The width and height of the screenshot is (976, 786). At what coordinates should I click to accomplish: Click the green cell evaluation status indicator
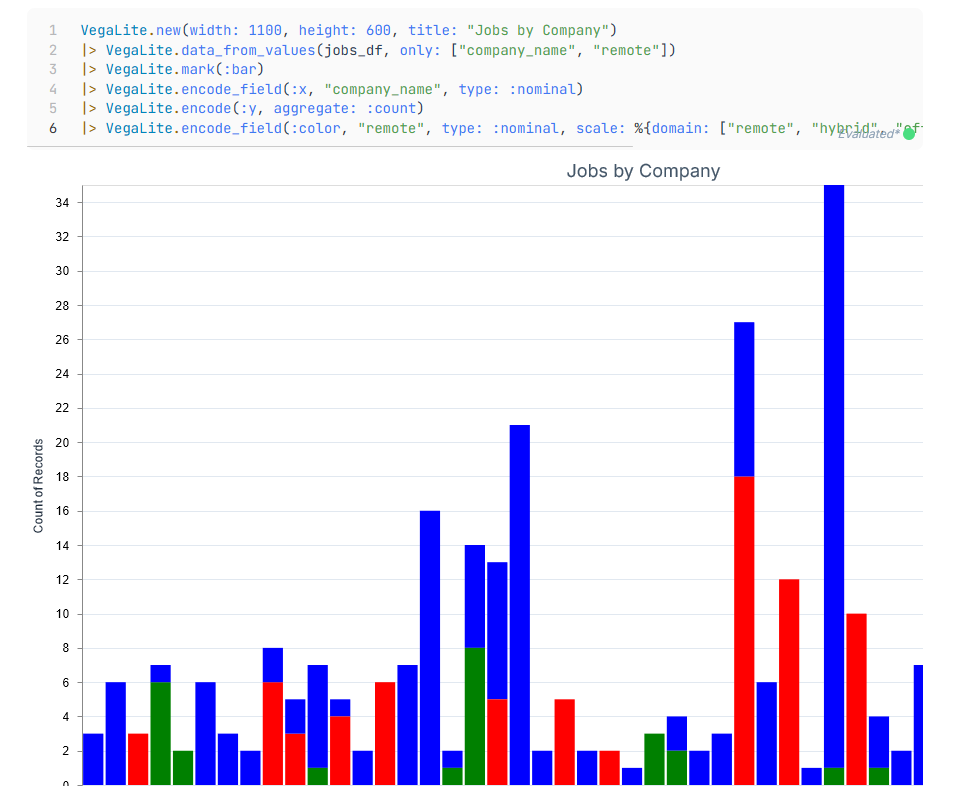point(908,132)
